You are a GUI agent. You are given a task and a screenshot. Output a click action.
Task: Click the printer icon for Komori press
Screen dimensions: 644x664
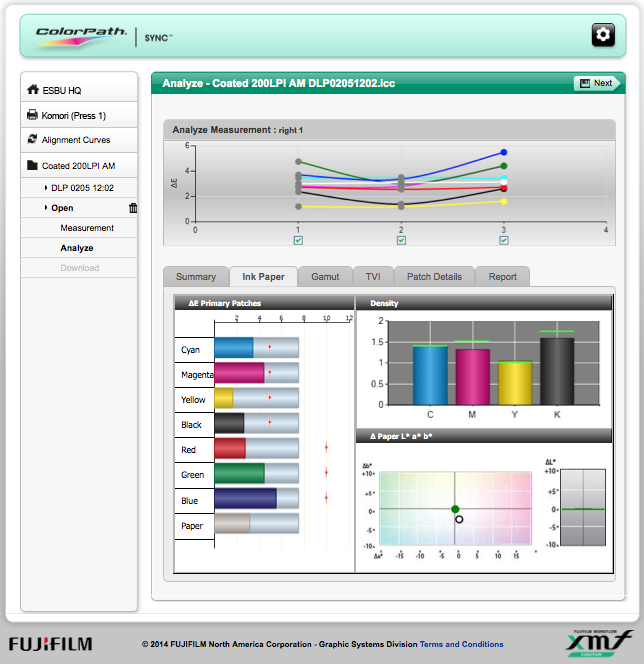coord(33,115)
